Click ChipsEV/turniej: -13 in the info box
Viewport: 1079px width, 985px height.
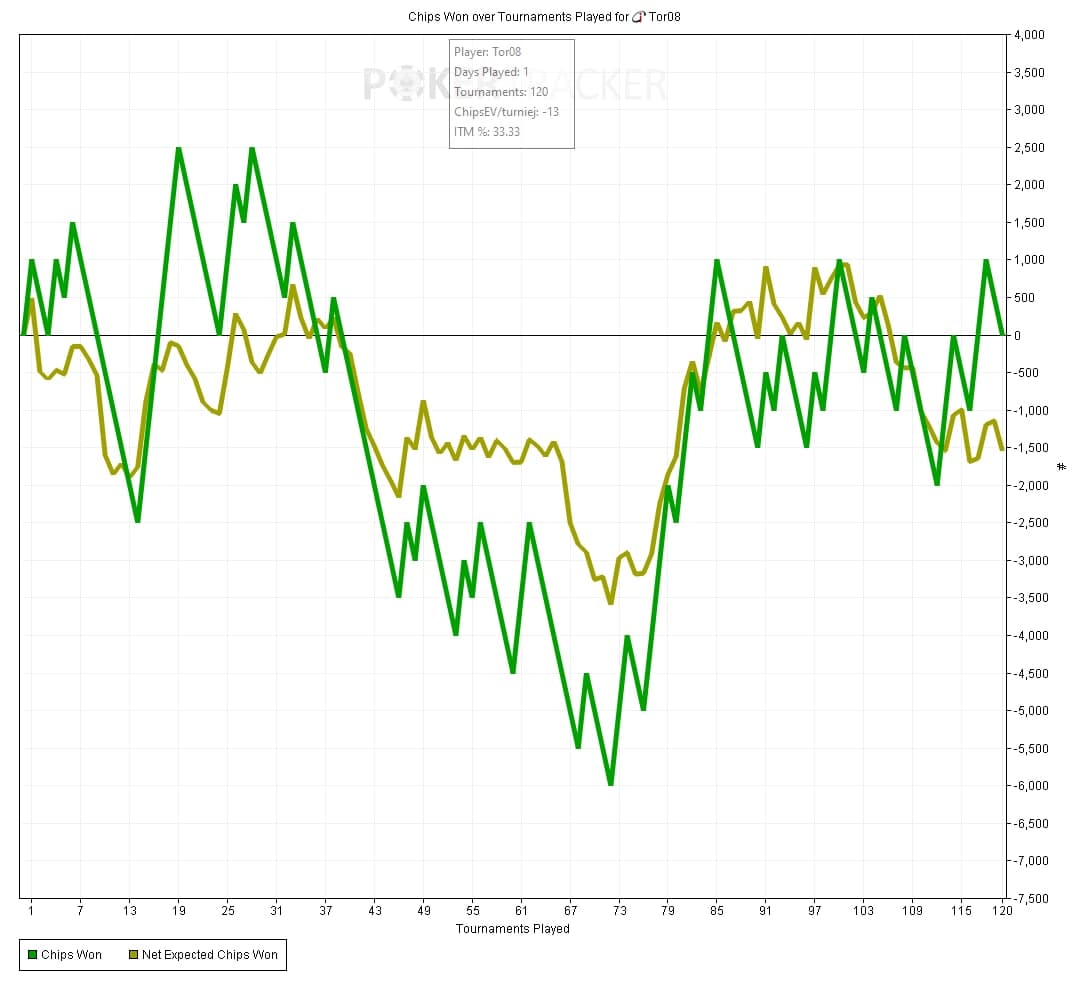506,112
